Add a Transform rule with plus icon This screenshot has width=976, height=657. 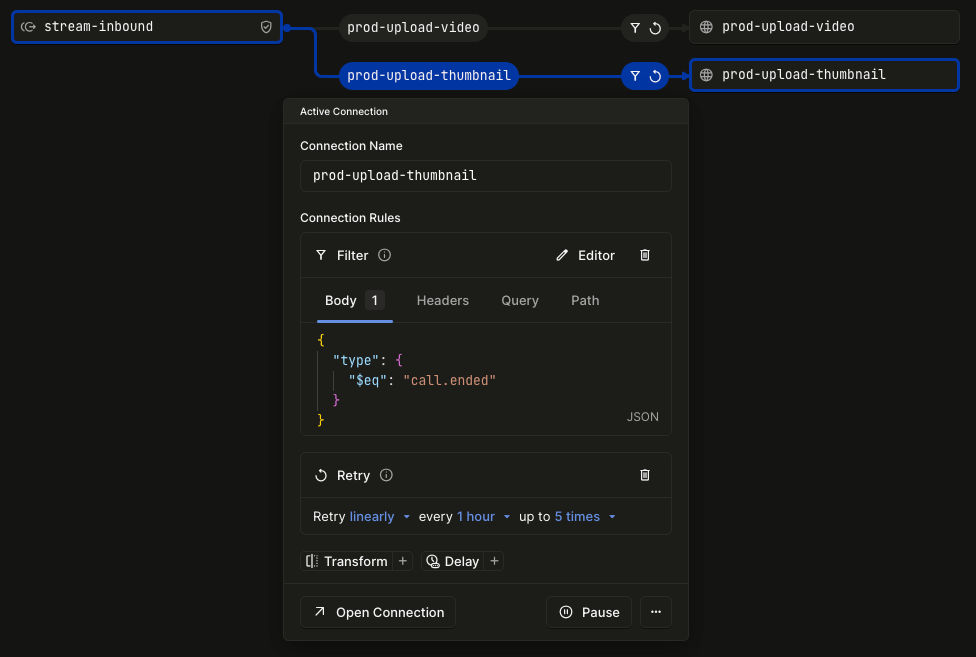403,561
